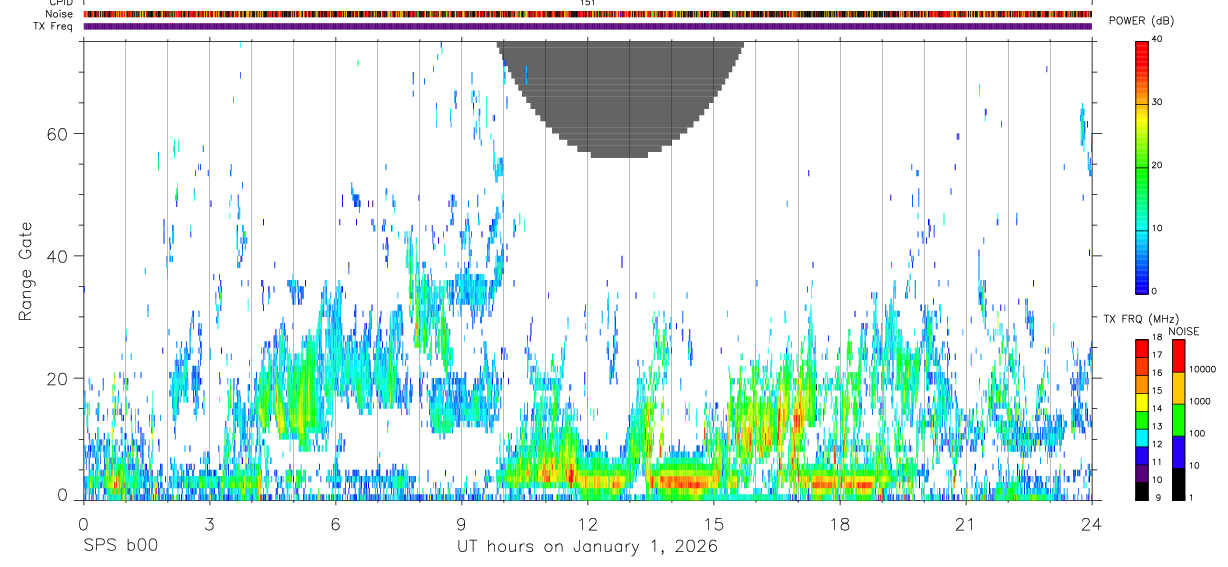Click the 20 tick on the power colorbar

tap(1158, 165)
